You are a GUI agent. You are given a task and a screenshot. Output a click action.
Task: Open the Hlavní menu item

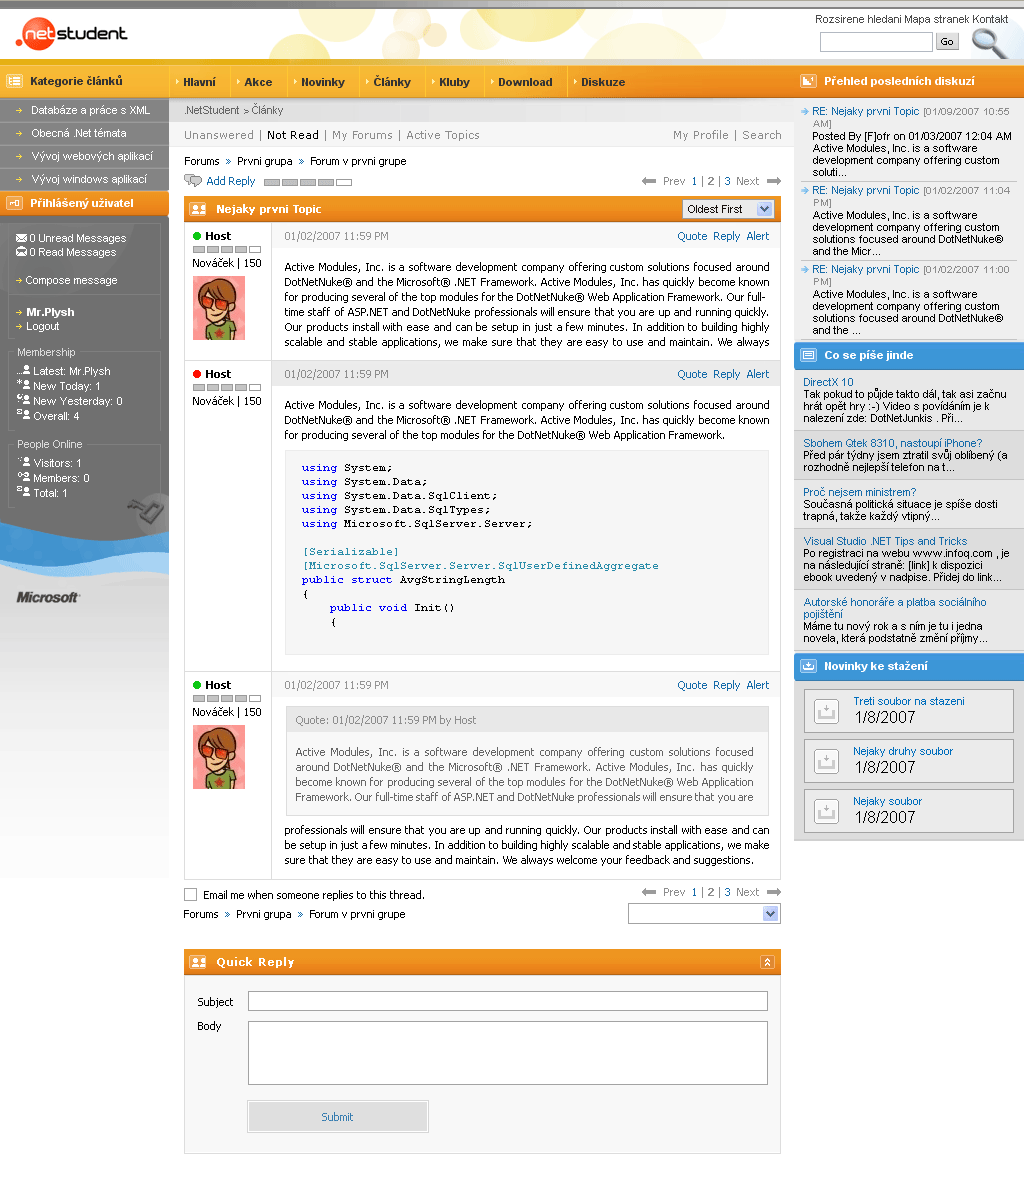click(x=199, y=82)
